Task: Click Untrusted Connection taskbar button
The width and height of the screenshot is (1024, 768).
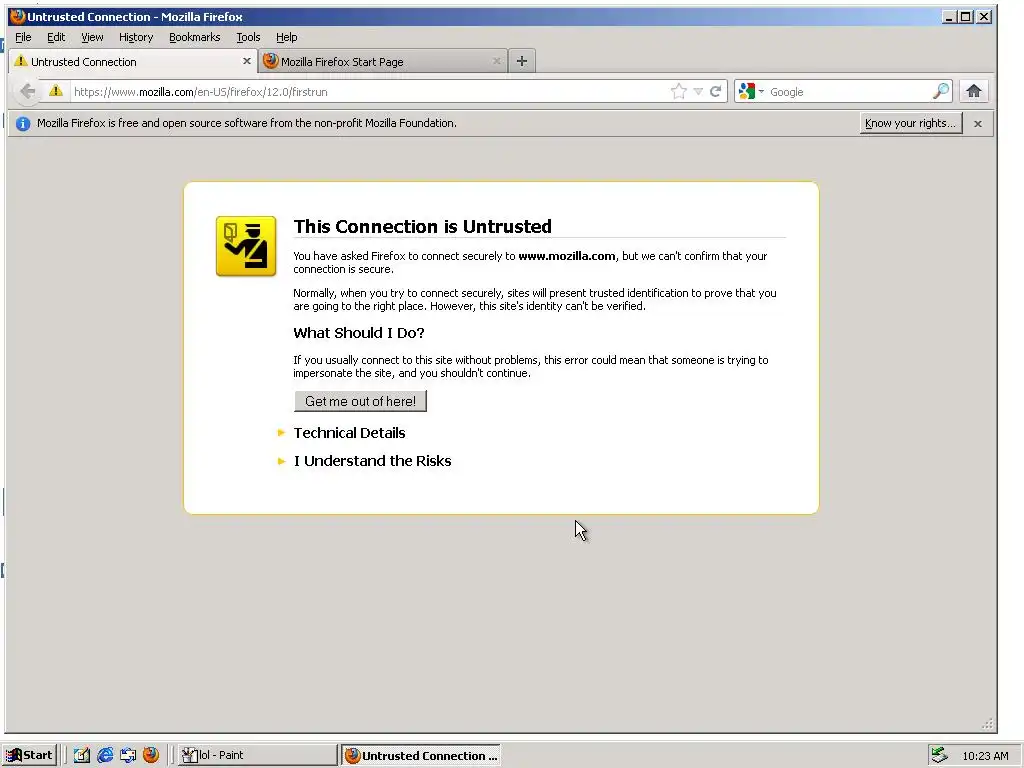Action: point(422,755)
